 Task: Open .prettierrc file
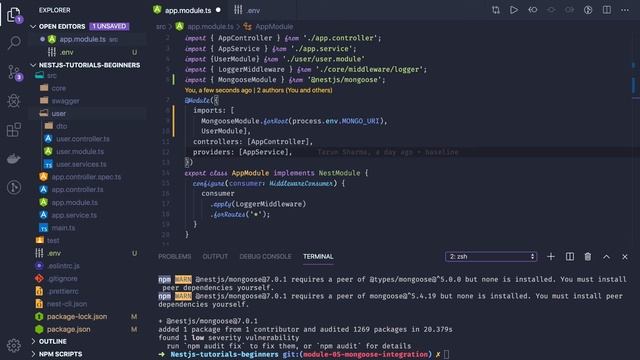click(x=63, y=291)
